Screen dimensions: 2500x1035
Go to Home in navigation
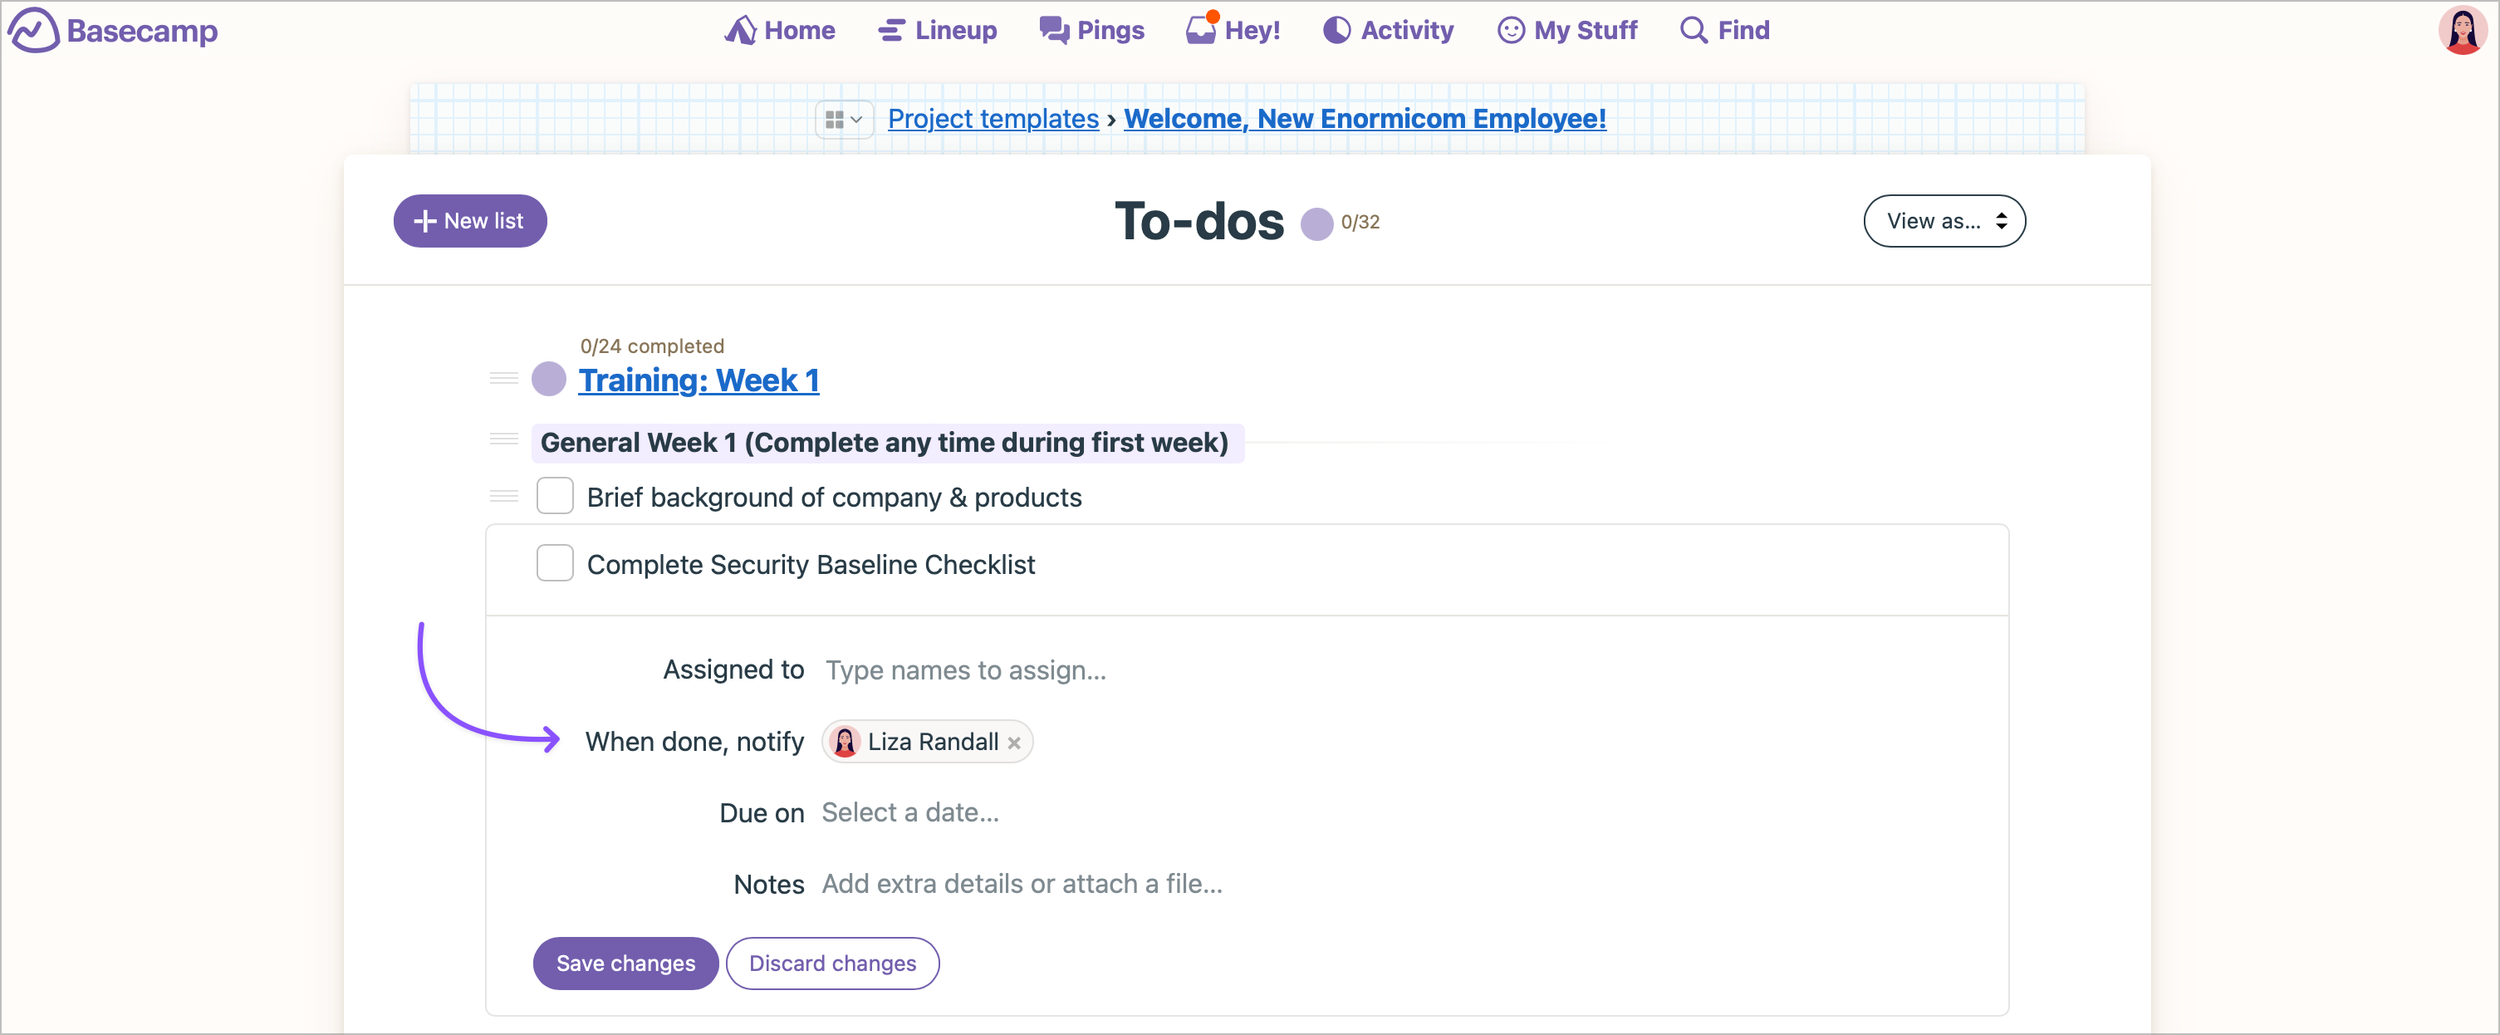point(780,30)
